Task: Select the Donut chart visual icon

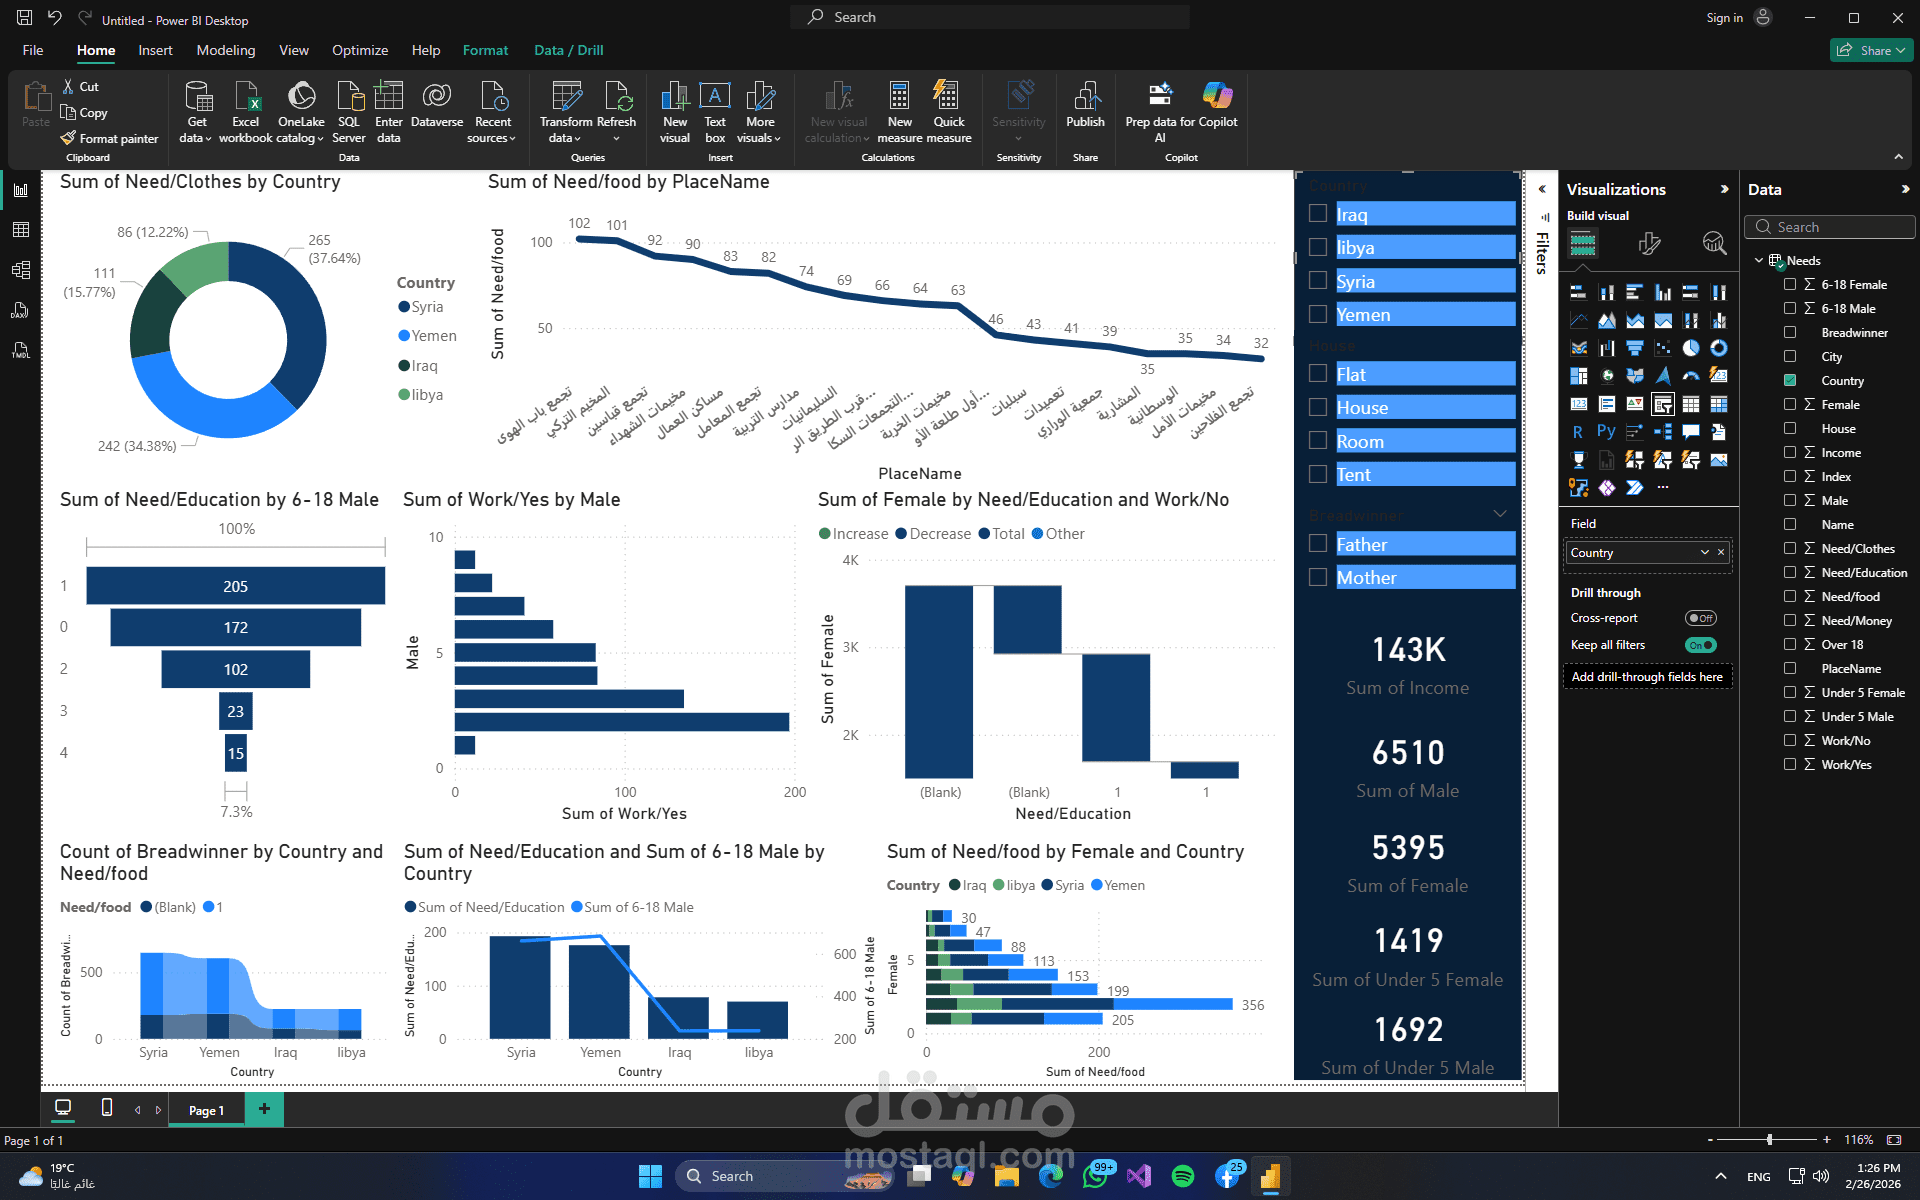Action: (1718, 348)
